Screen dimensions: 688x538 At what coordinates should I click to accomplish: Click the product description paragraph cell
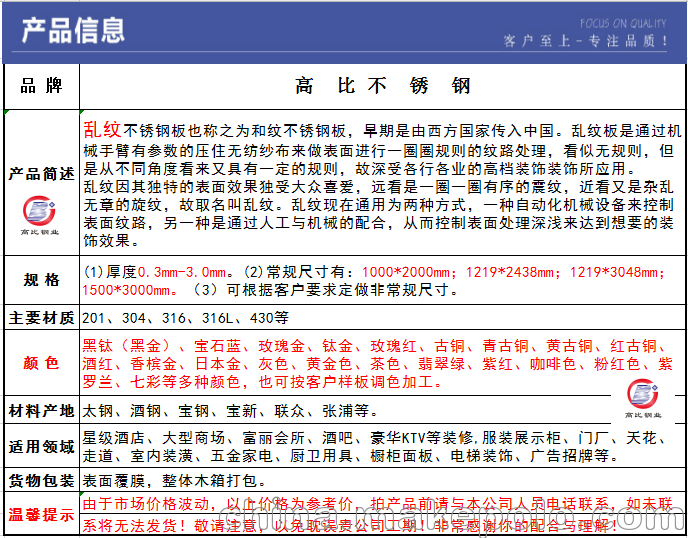click(383, 183)
